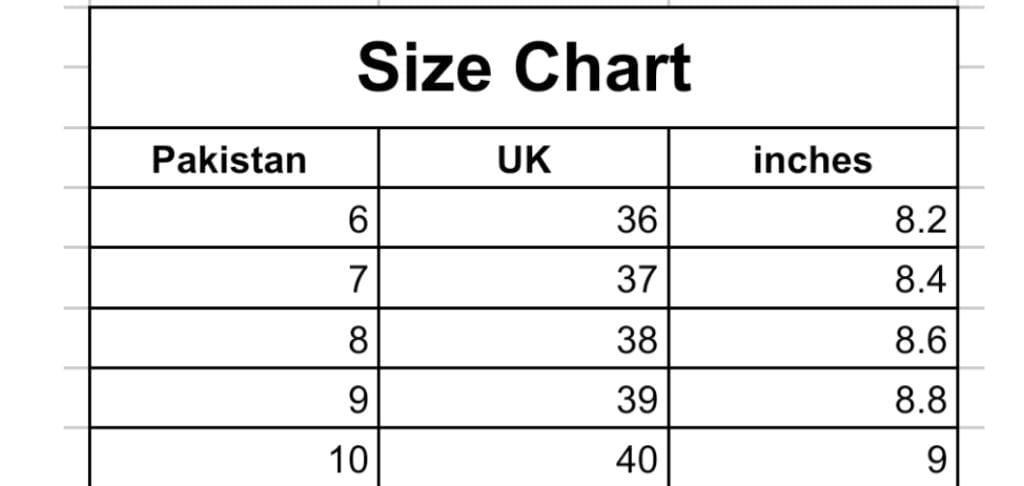
Task: Click the 8.4 inches cell
Action: coord(812,279)
